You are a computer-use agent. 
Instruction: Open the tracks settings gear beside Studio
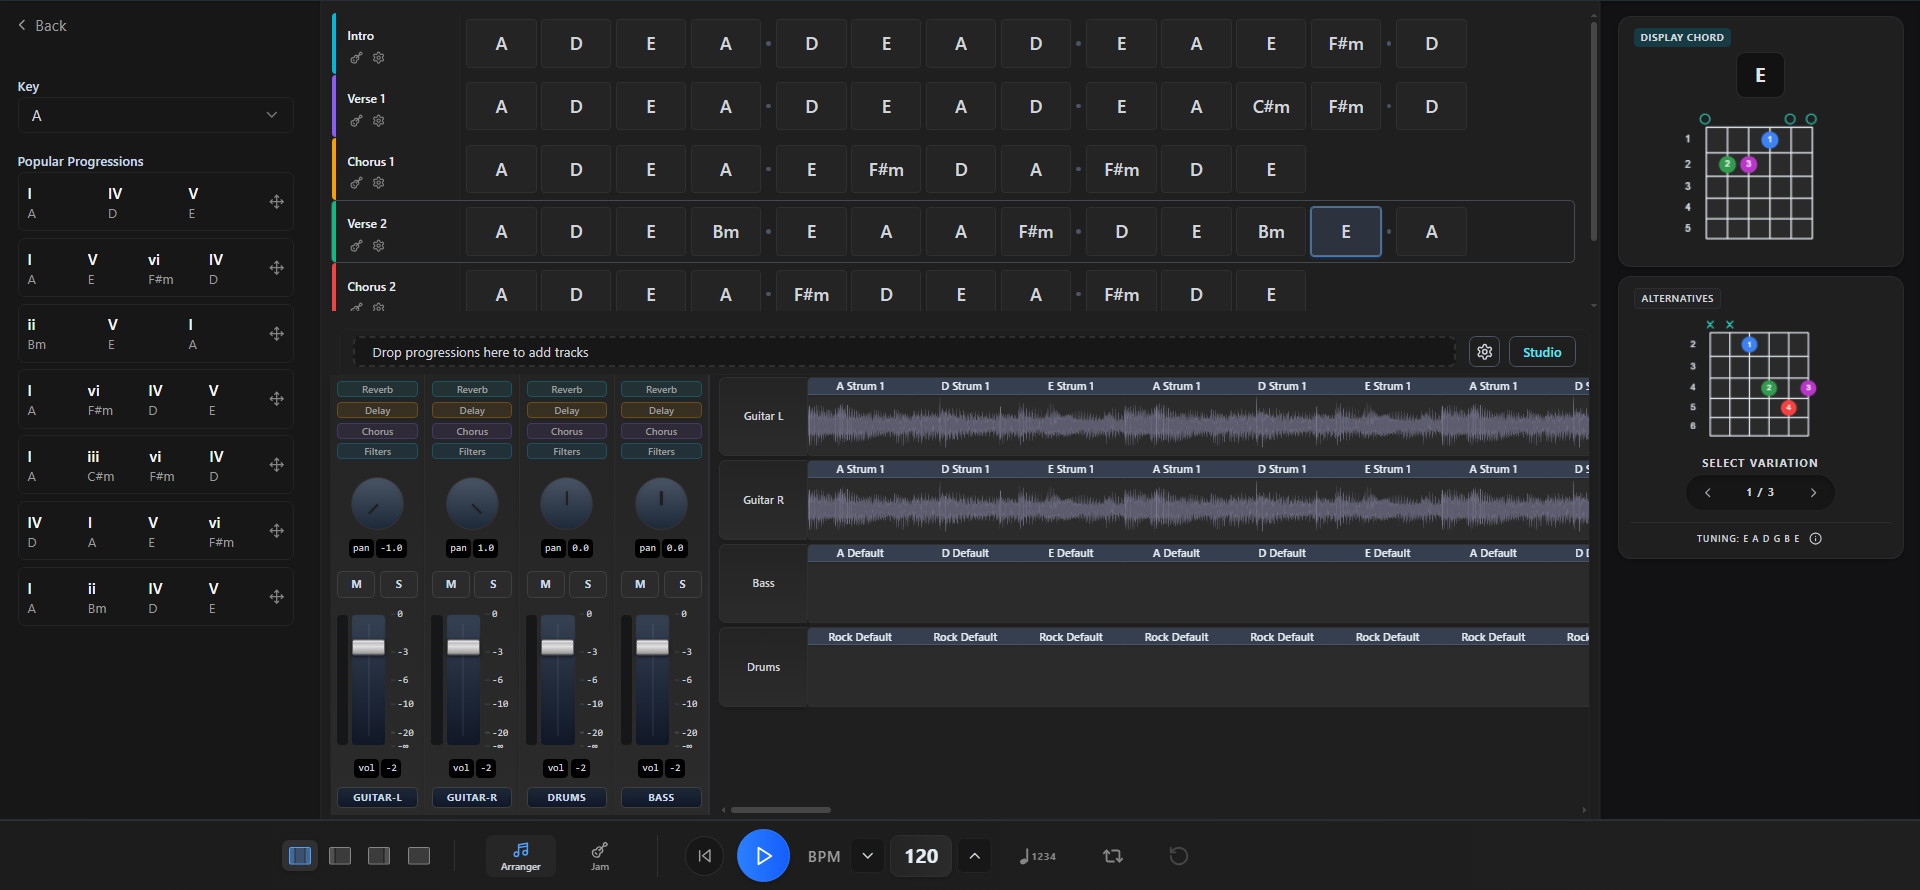coord(1485,352)
